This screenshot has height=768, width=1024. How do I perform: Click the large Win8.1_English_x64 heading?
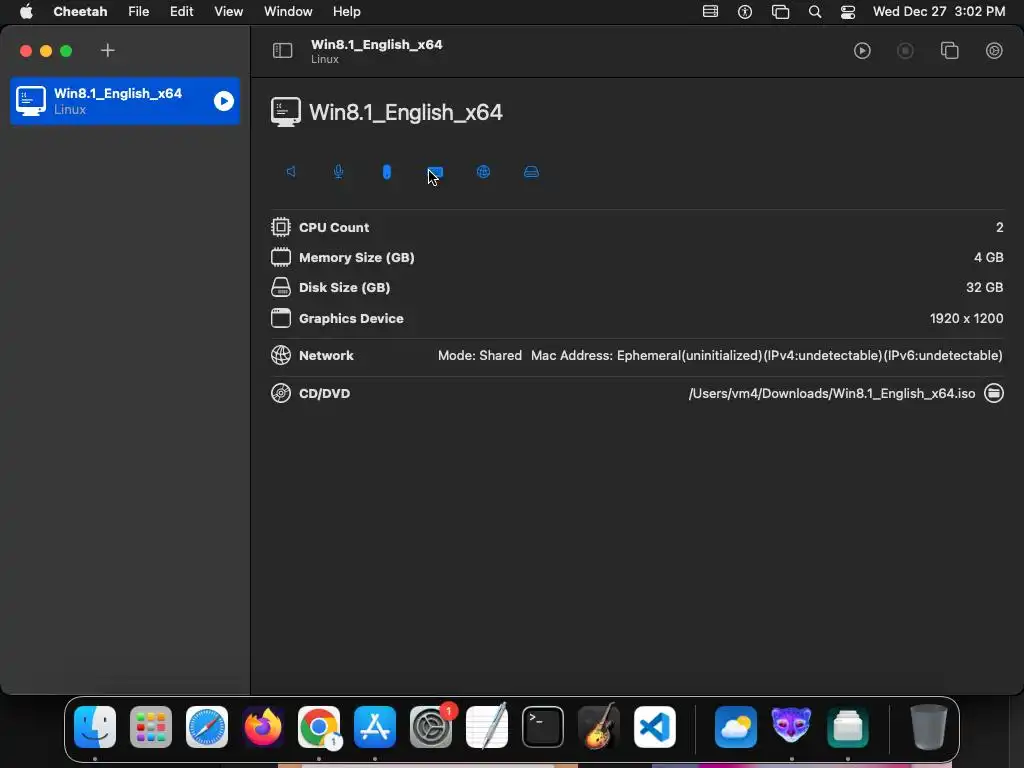[406, 112]
